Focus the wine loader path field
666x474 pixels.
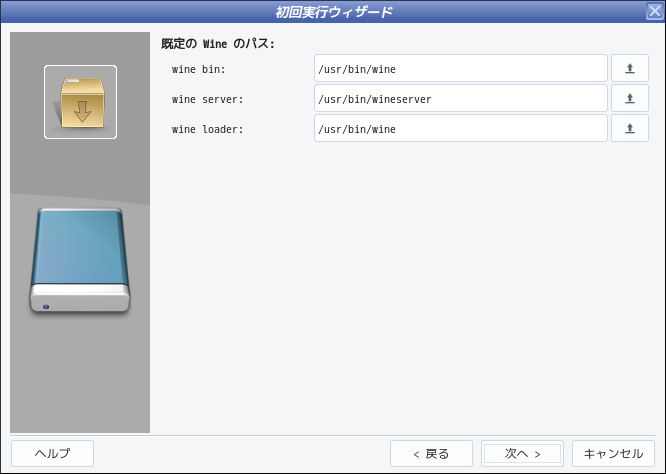click(x=460, y=128)
